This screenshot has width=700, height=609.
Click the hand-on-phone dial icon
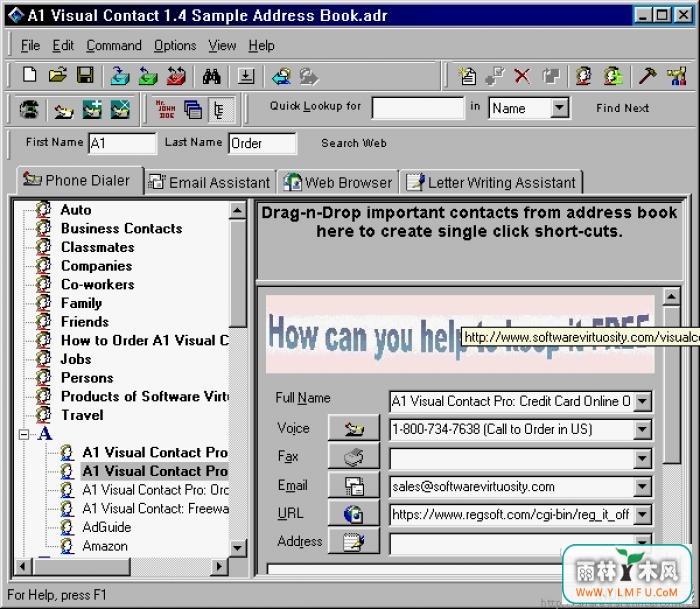click(63, 110)
